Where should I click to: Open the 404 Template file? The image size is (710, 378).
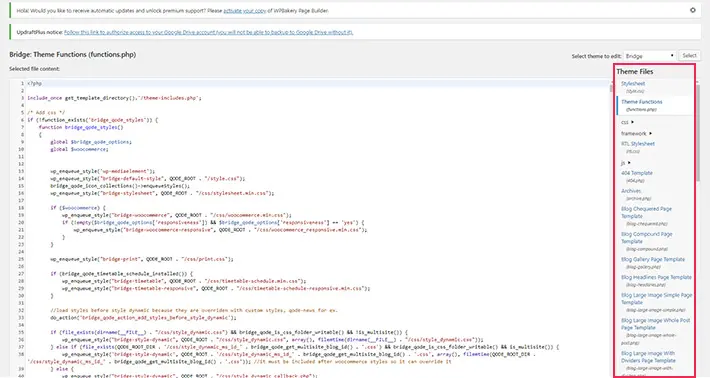click(x=637, y=173)
